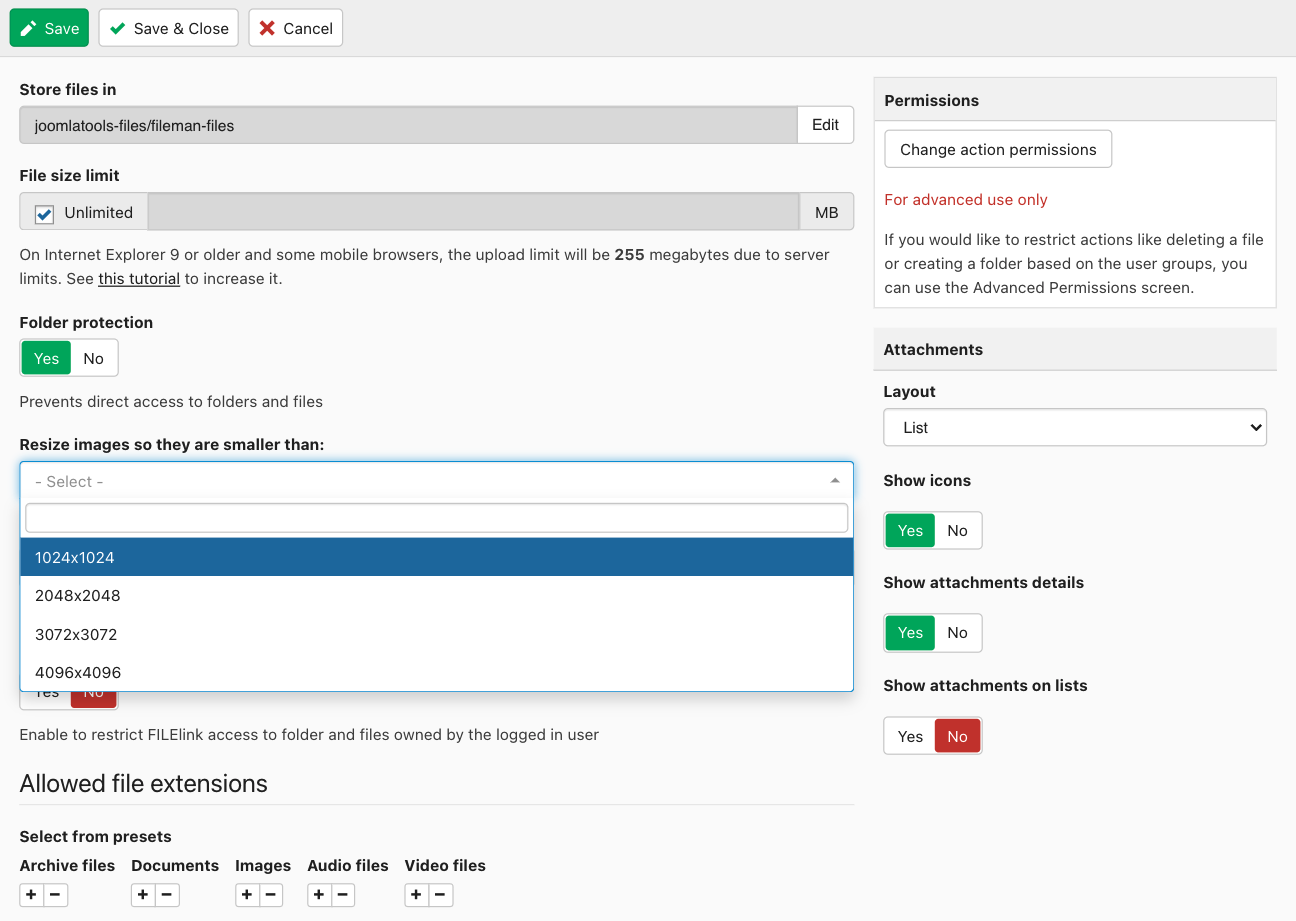Enable Show attachments on lists with Yes

910,737
